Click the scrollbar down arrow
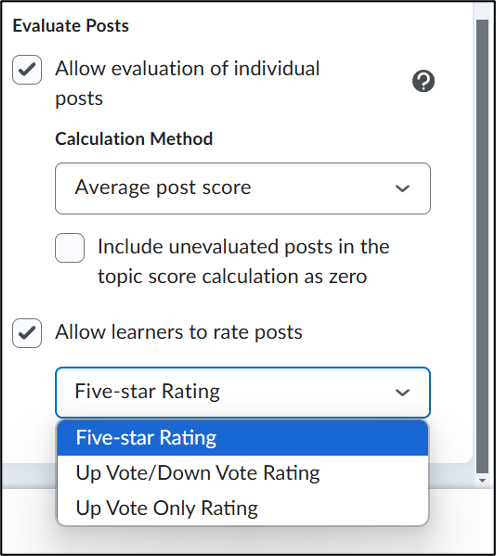This screenshot has height=556, width=496. coord(482,481)
